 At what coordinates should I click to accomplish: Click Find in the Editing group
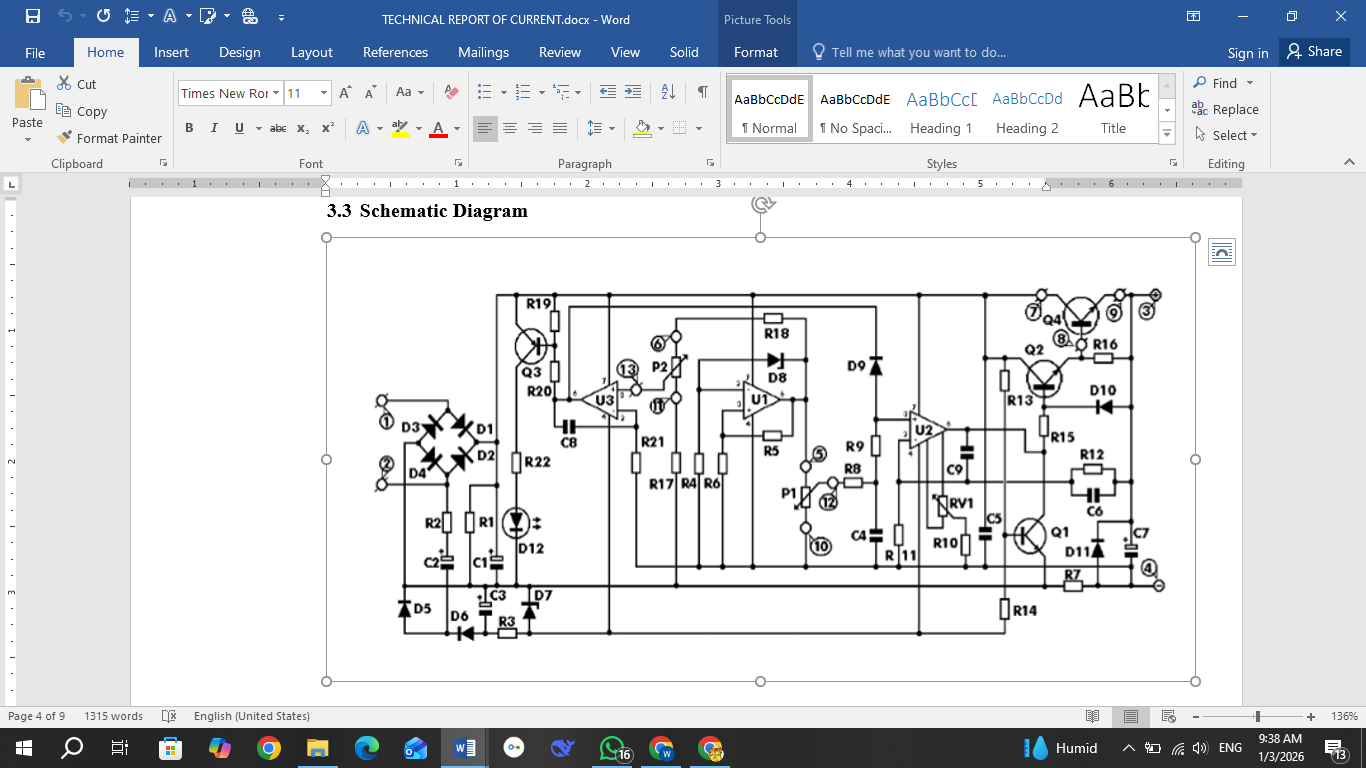click(1216, 83)
